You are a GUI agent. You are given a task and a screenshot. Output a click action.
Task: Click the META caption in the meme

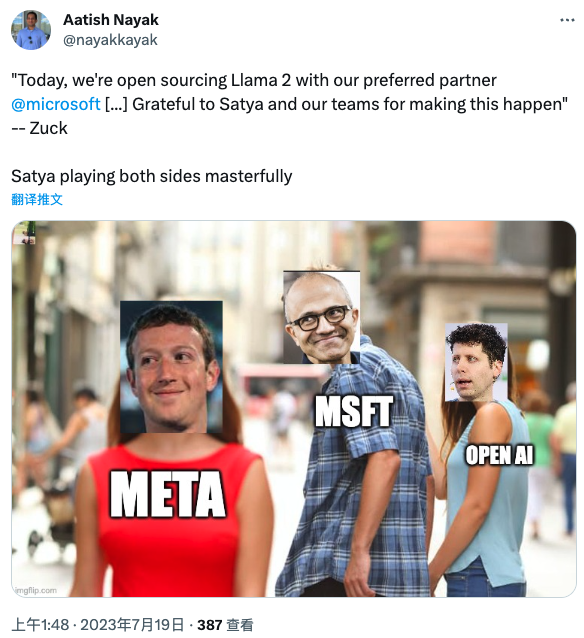pos(167,494)
